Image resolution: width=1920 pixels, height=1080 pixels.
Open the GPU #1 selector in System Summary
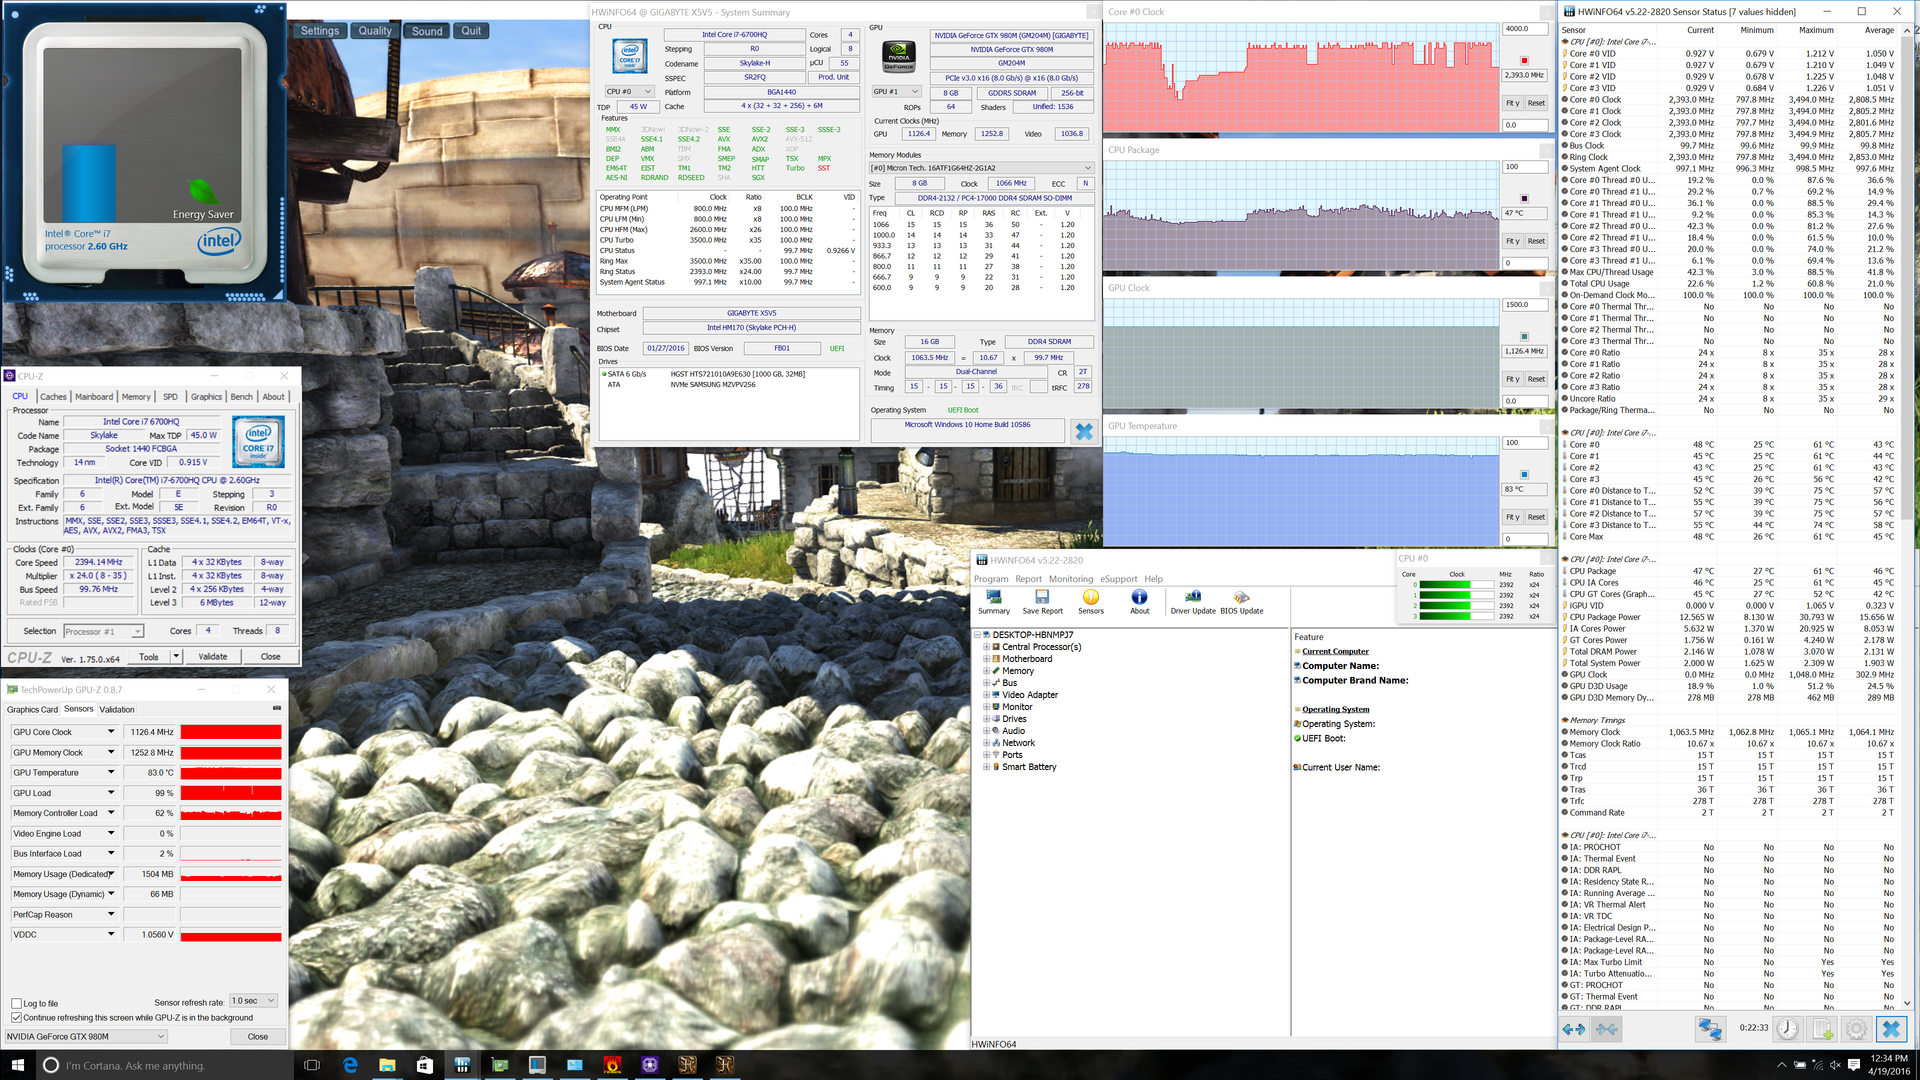(897, 91)
